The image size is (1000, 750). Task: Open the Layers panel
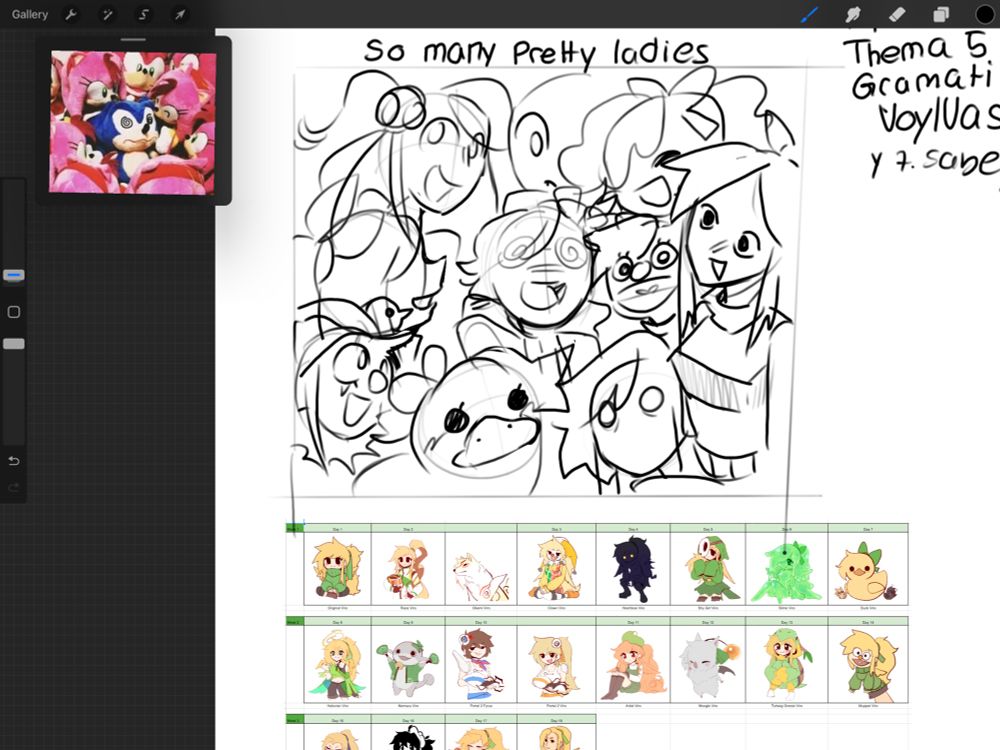(941, 14)
